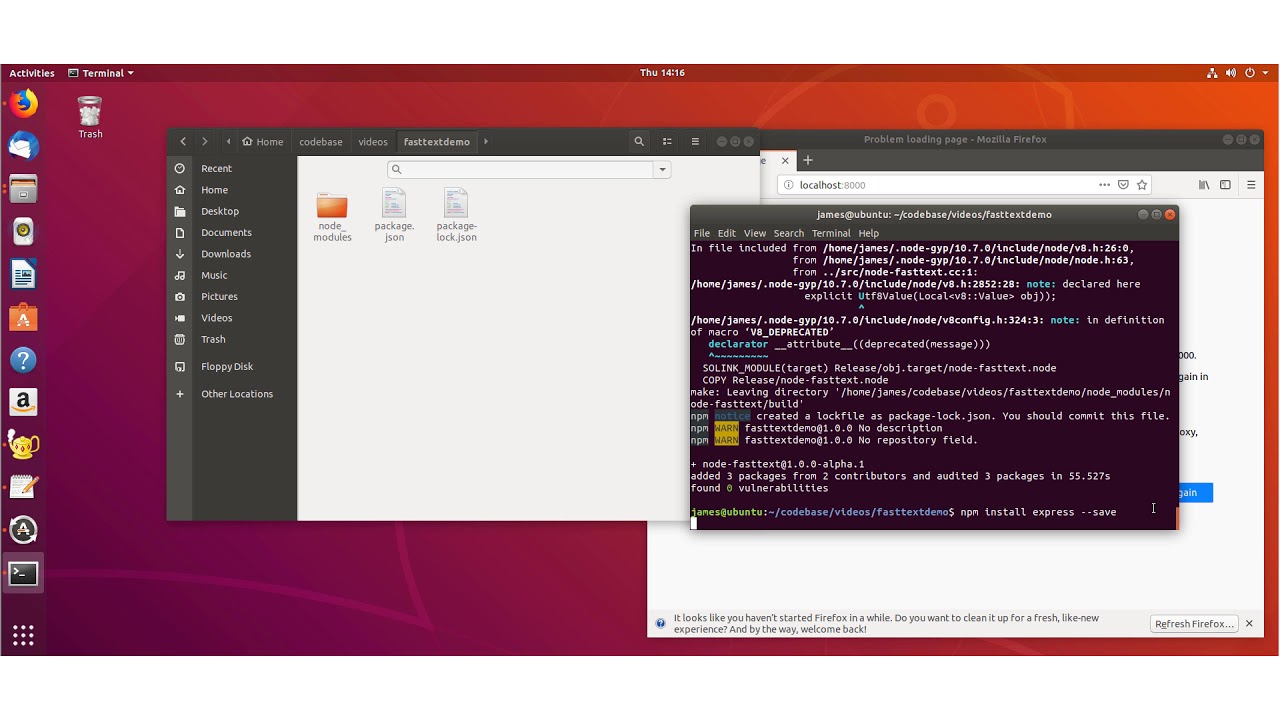This screenshot has width=1280, height=720.
Task: Open Firefox from the dock
Action: (x=23, y=103)
